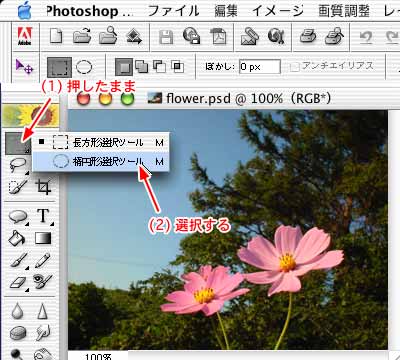This screenshot has width=400, height=360.
Task: Open the marquee tool flyout in toolbox
Action: [x=18, y=143]
